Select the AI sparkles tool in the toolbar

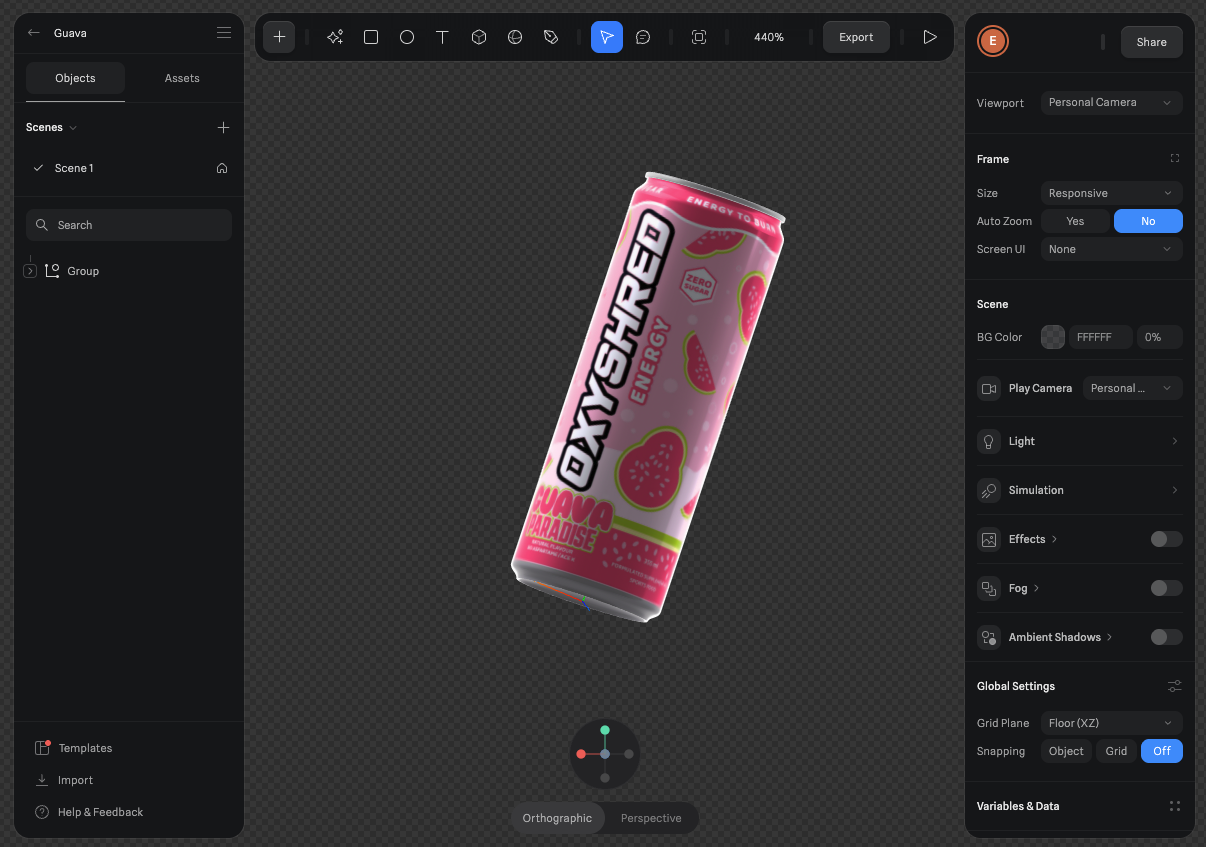[x=335, y=37]
